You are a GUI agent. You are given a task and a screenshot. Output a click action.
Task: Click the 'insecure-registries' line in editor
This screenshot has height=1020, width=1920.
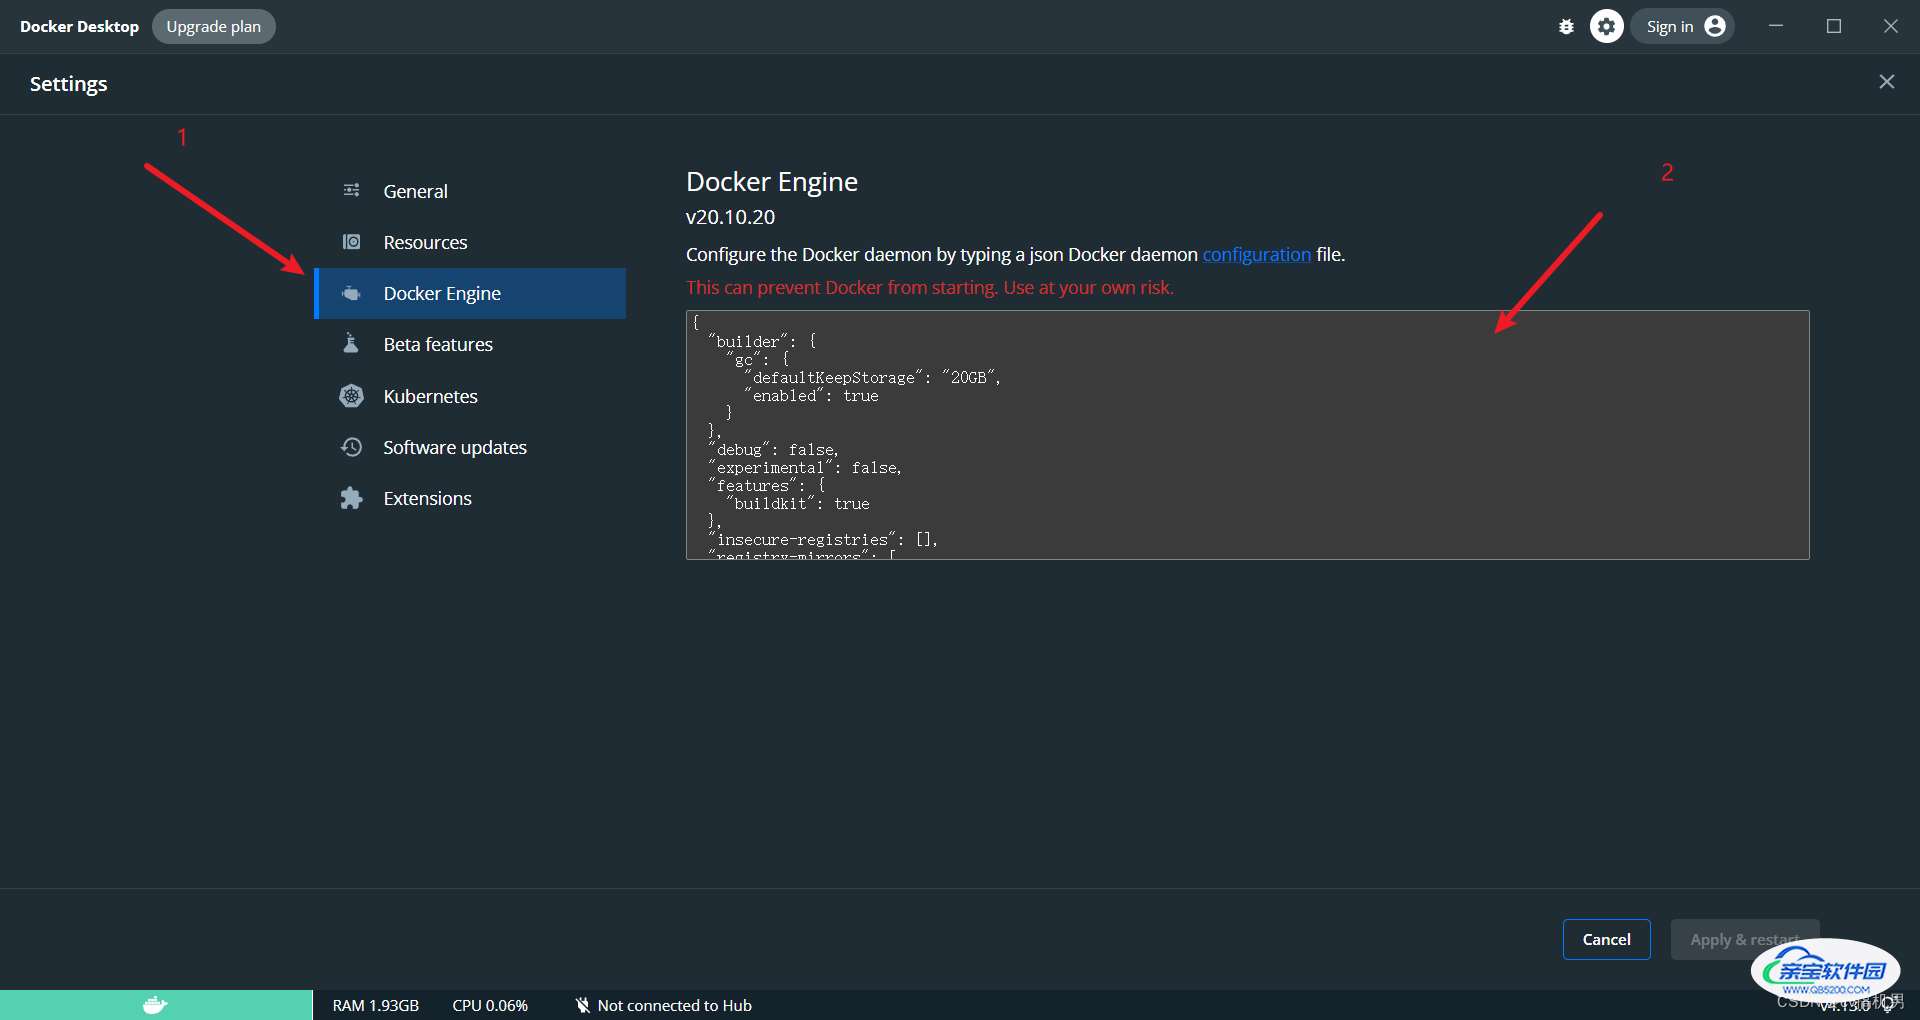pyautogui.click(x=823, y=540)
